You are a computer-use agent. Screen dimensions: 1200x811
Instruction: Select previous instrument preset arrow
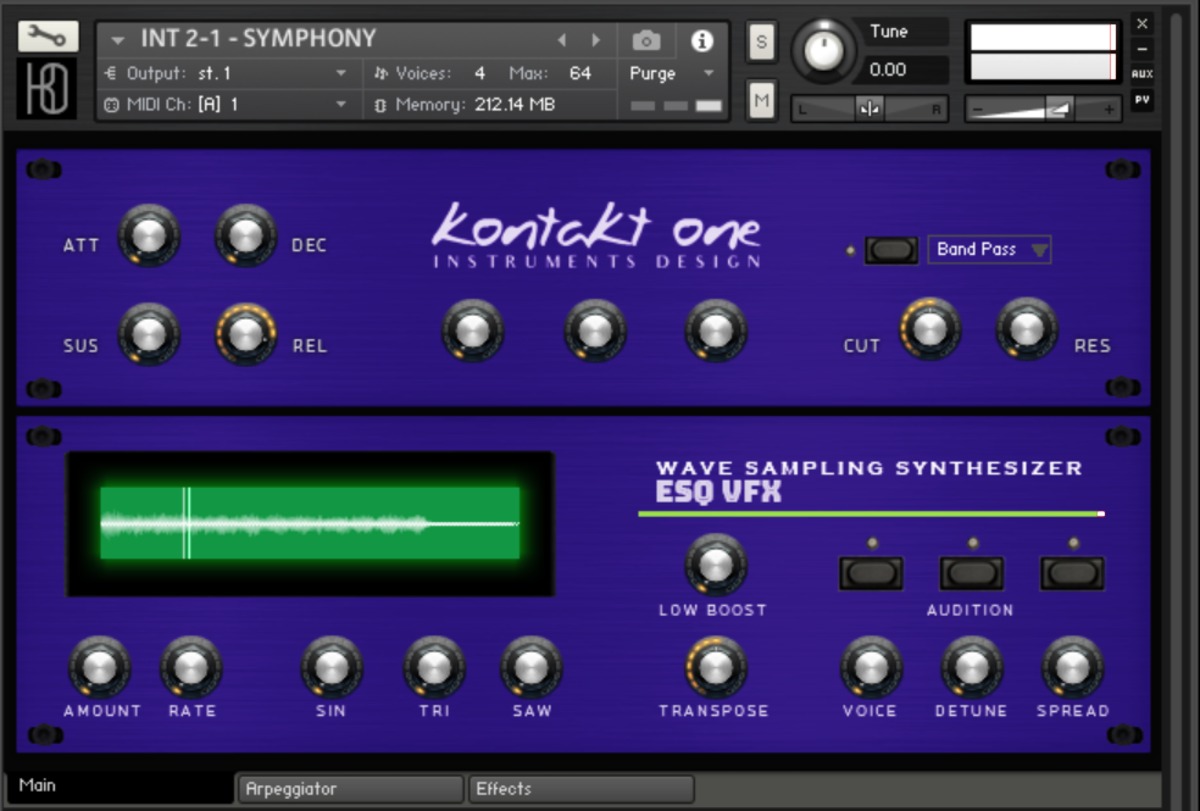pos(561,40)
